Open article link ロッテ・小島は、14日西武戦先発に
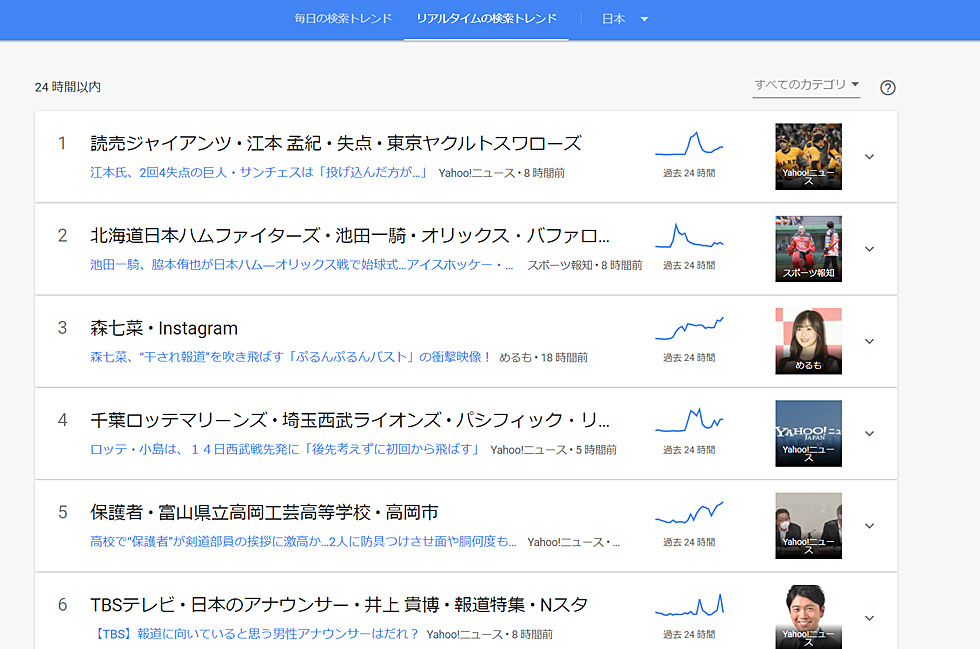The width and height of the screenshot is (980, 649). pos(285,450)
